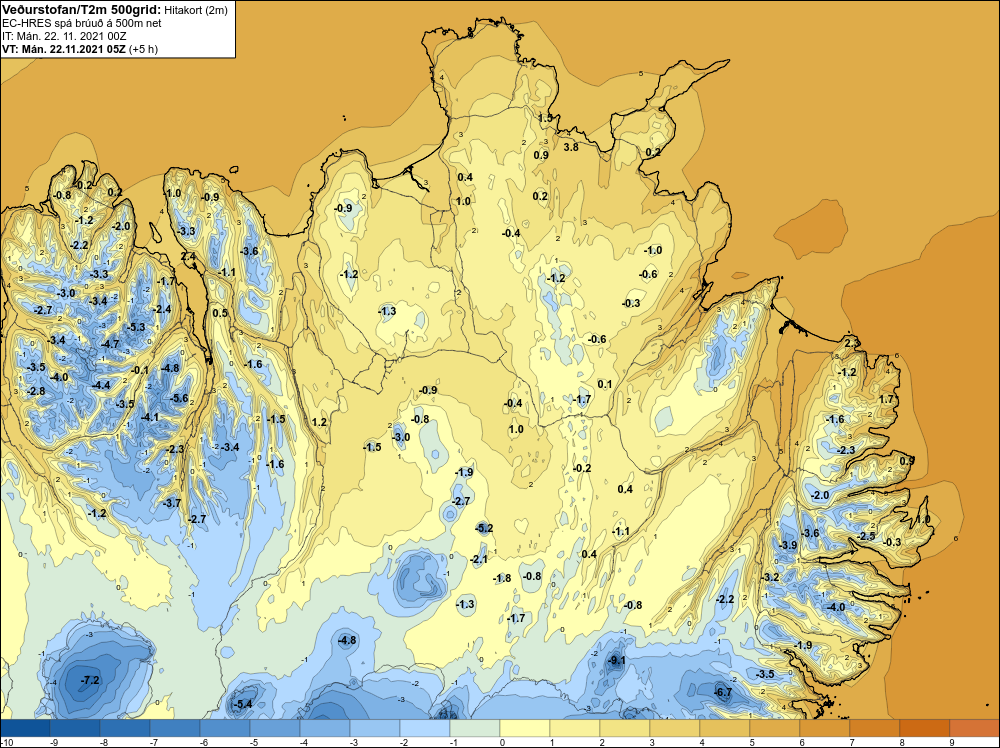Select the 2.3 value on east coast

[x=852, y=343]
